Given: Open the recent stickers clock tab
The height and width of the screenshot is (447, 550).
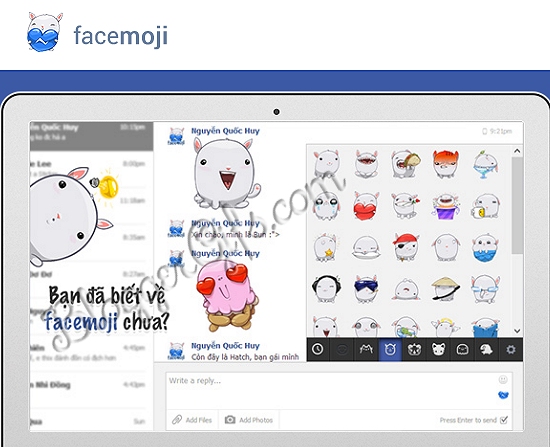Looking at the screenshot, I should coord(318,349).
